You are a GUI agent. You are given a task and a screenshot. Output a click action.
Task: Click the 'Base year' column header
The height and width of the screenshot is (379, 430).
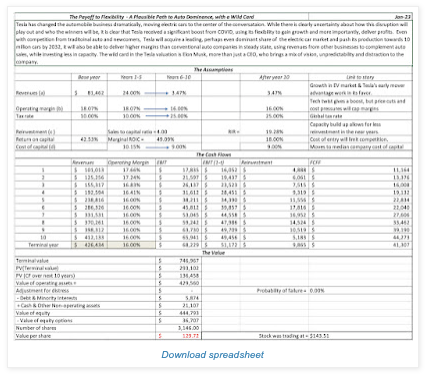(x=89, y=77)
